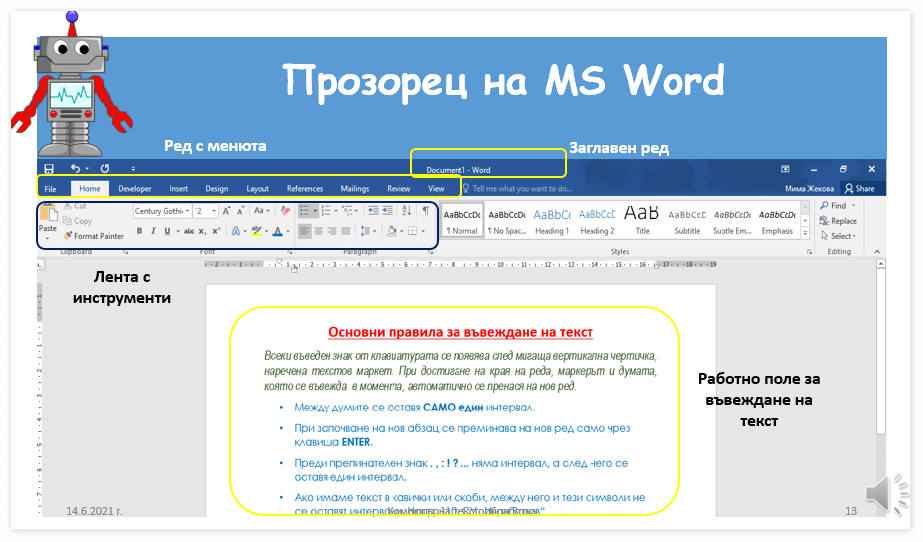The height and width of the screenshot is (542, 923).
Task: Click the Borders grid icon
Action: click(413, 231)
